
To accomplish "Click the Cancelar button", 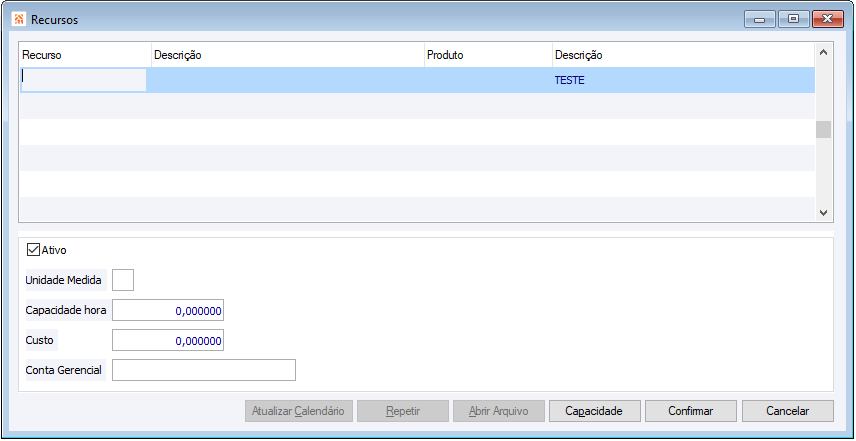I will (788, 411).
